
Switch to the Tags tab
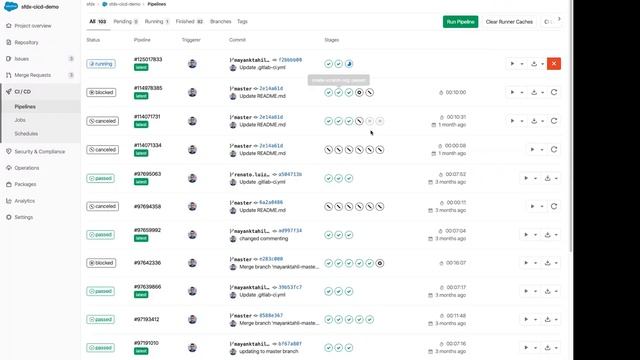point(242,22)
